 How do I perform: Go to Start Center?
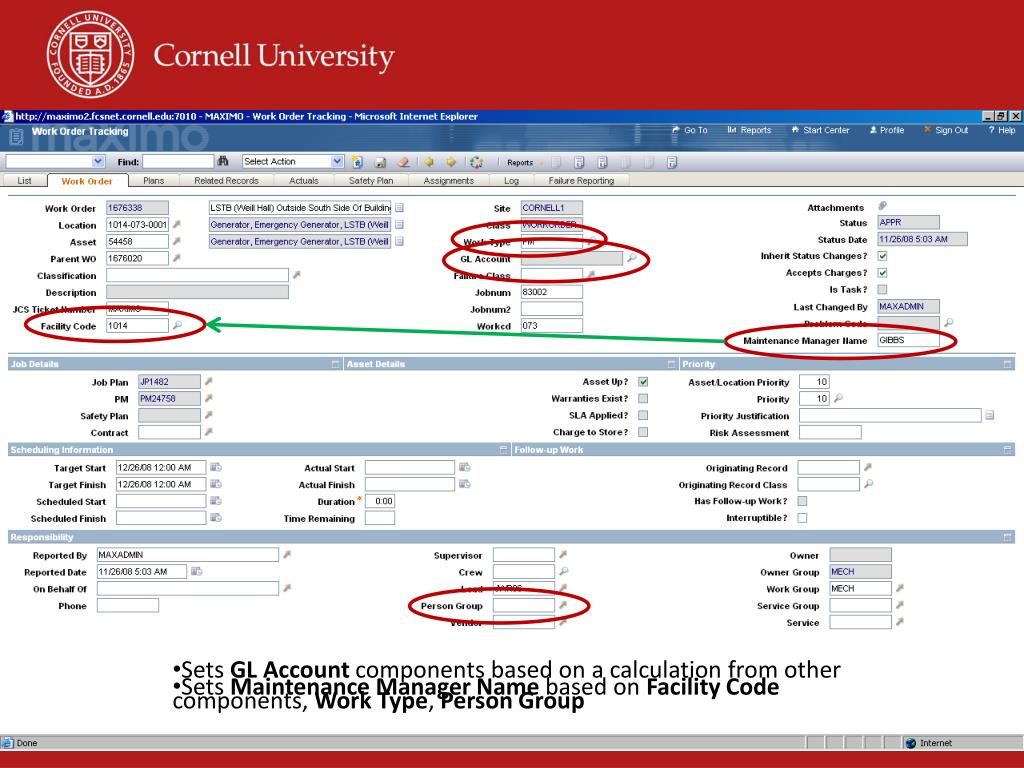[820, 130]
